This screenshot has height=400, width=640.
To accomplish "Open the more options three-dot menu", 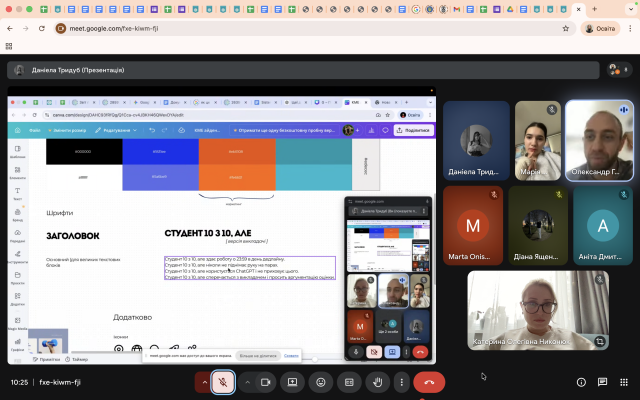I will [x=402, y=381].
